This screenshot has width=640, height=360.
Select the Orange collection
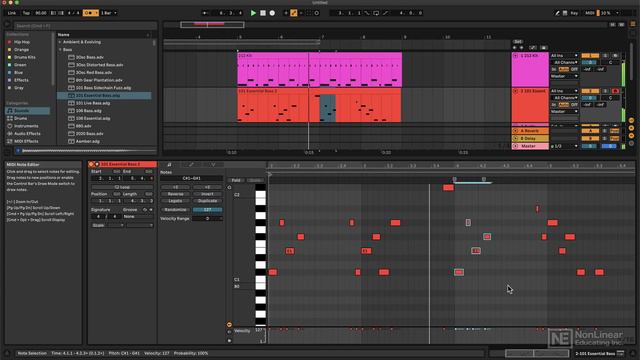click(x=21, y=50)
